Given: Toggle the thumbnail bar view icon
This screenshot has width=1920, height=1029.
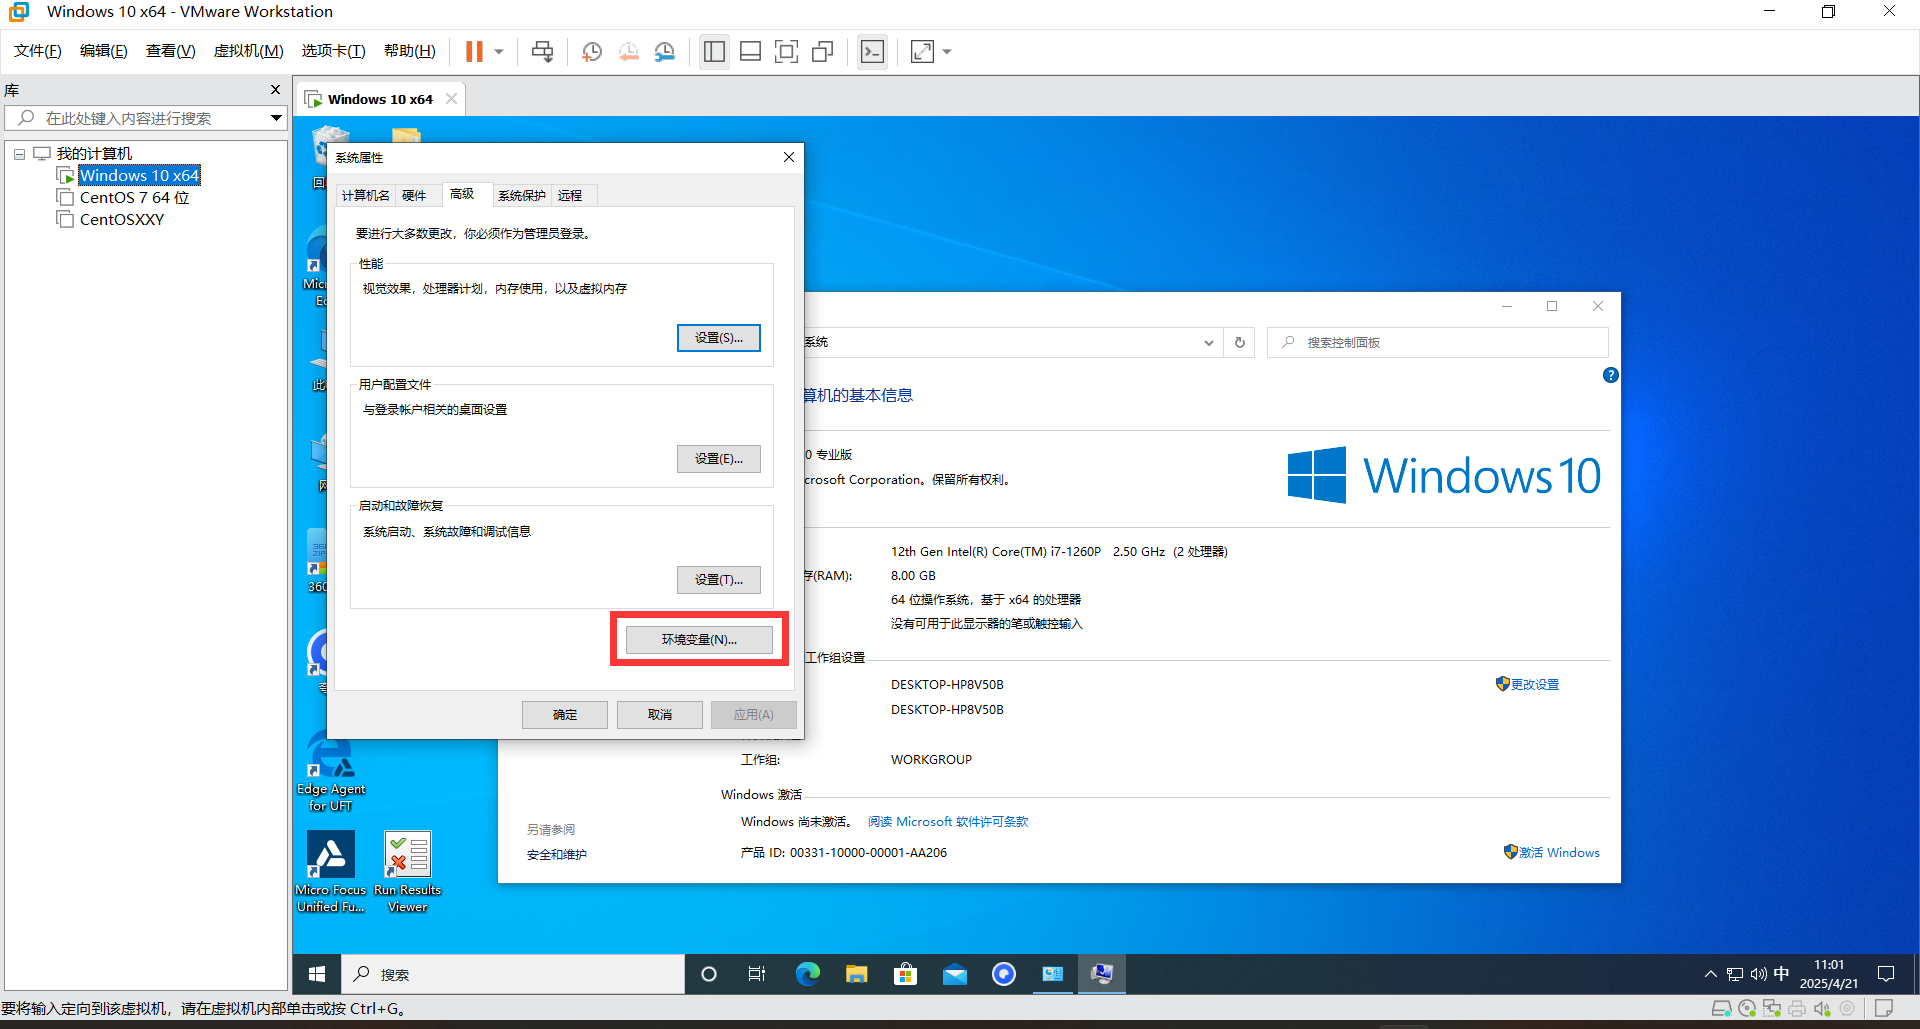Looking at the screenshot, I should point(750,52).
